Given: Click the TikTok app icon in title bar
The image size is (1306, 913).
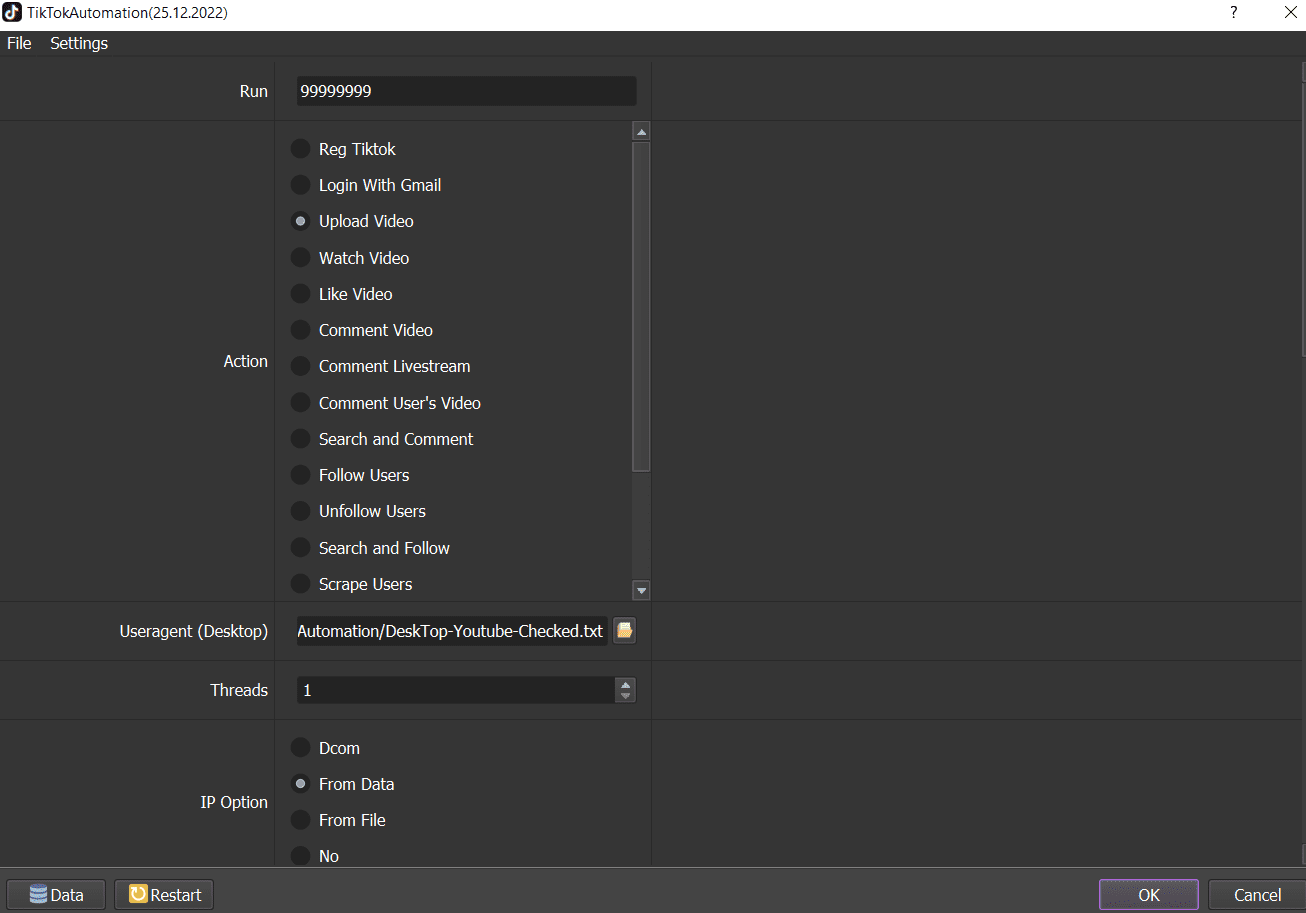Looking at the screenshot, I should 12,13.
